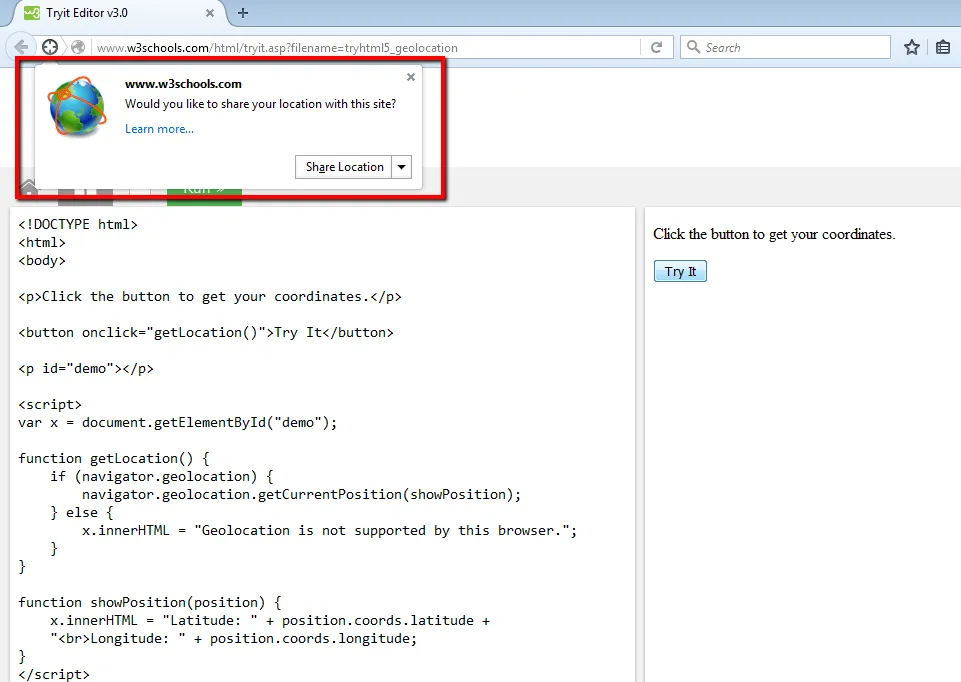
Task: Click the 'Geolocation is not supported' code line
Action: pos(330,531)
